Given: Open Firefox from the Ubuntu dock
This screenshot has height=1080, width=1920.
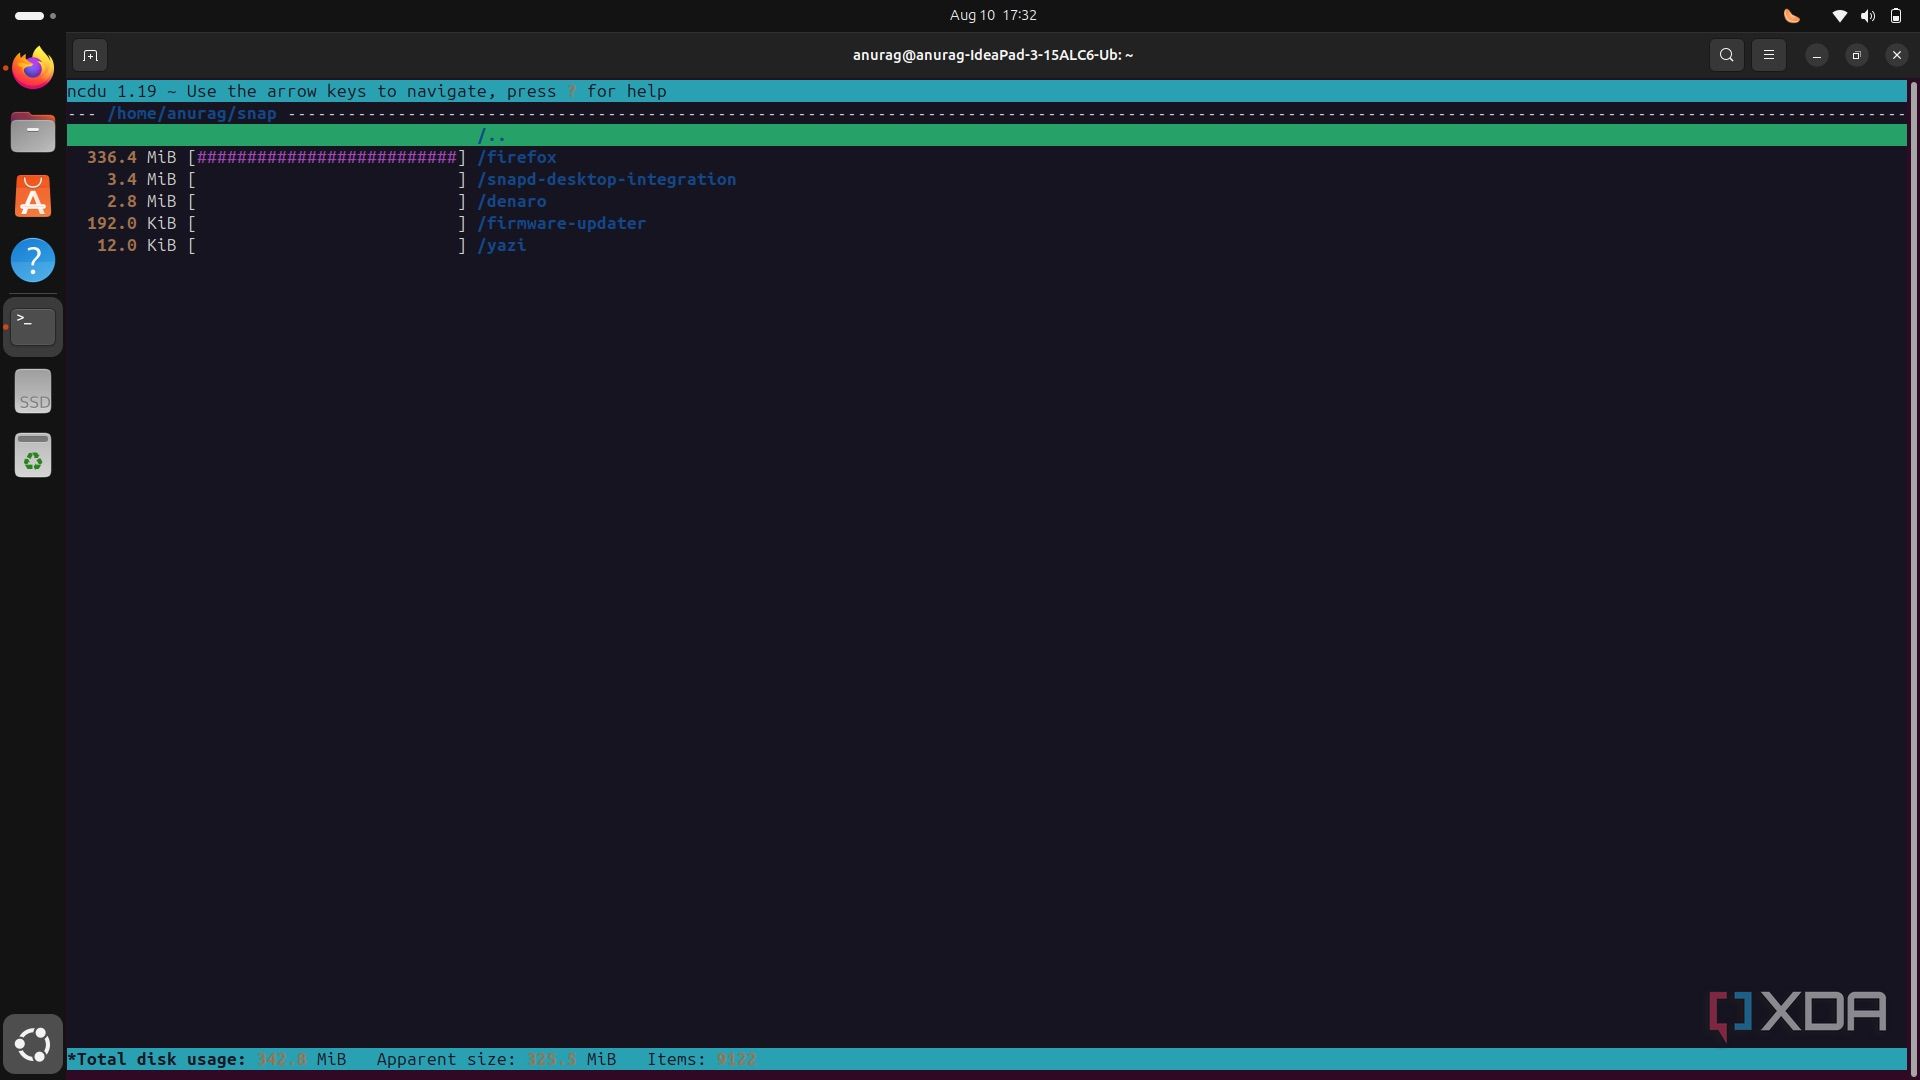Looking at the screenshot, I should 33,68.
